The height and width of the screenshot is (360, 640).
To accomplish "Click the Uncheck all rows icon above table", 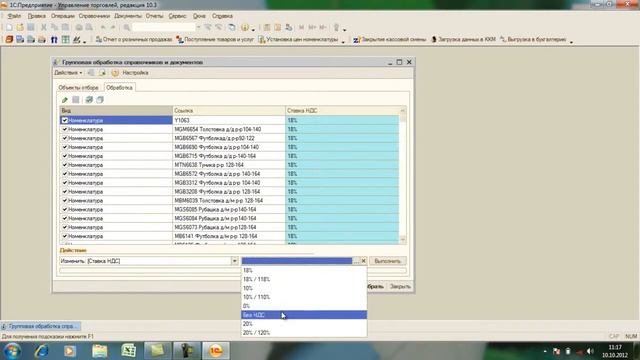I will [100, 100].
